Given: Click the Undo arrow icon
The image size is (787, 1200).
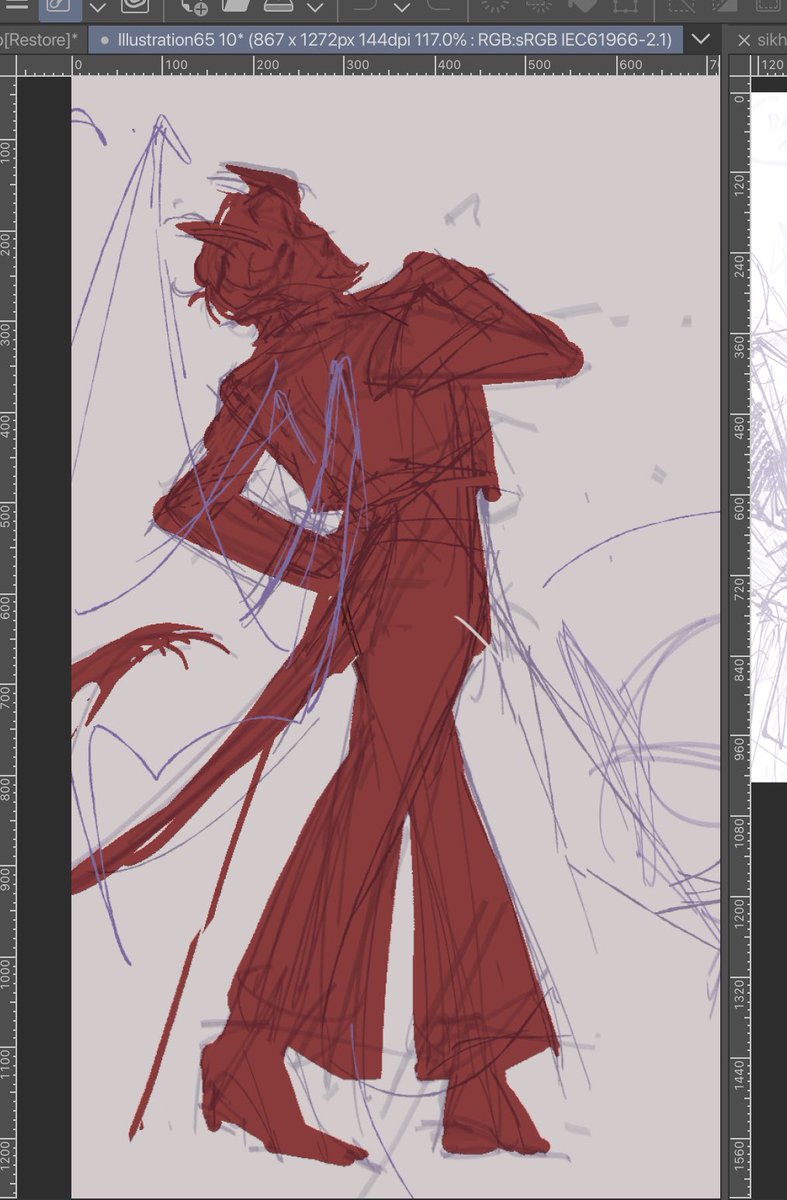Looking at the screenshot, I should coord(366,6).
